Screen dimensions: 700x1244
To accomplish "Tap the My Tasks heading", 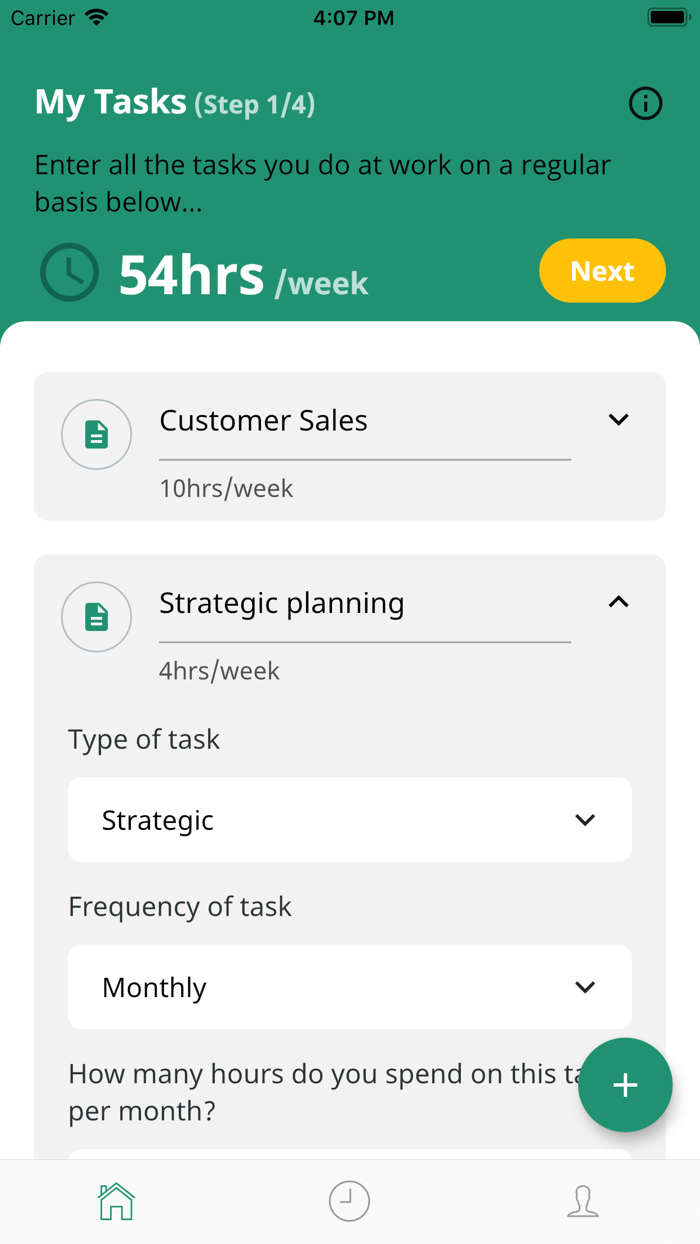I will click(110, 102).
